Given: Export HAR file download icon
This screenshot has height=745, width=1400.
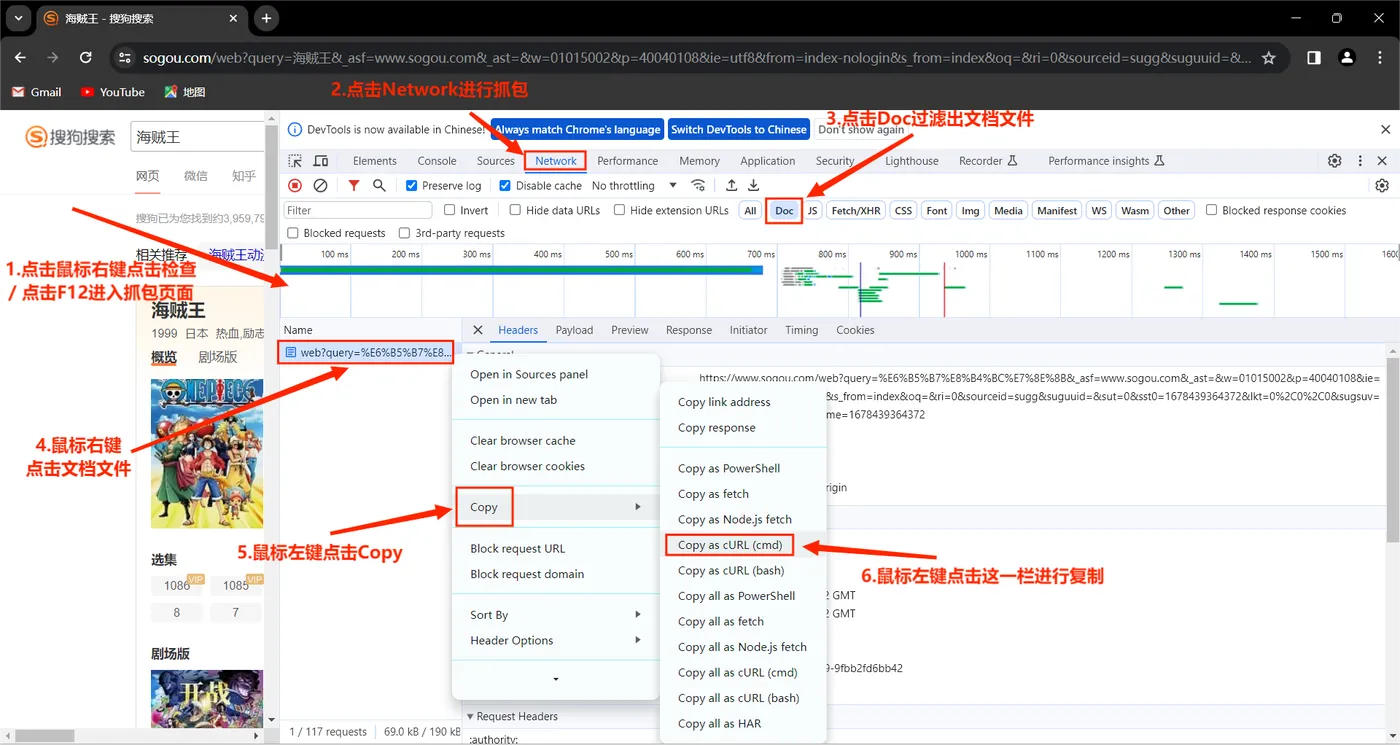Looking at the screenshot, I should pos(754,186).
